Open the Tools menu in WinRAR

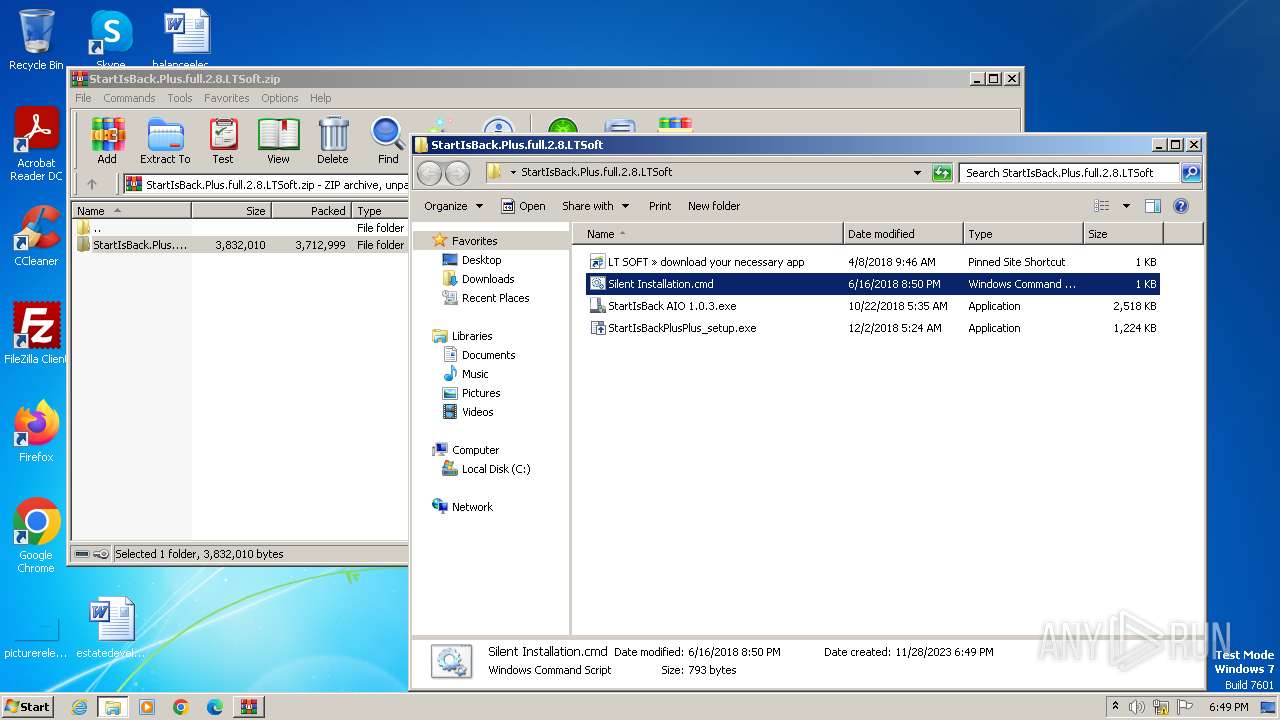click(180, 98)
